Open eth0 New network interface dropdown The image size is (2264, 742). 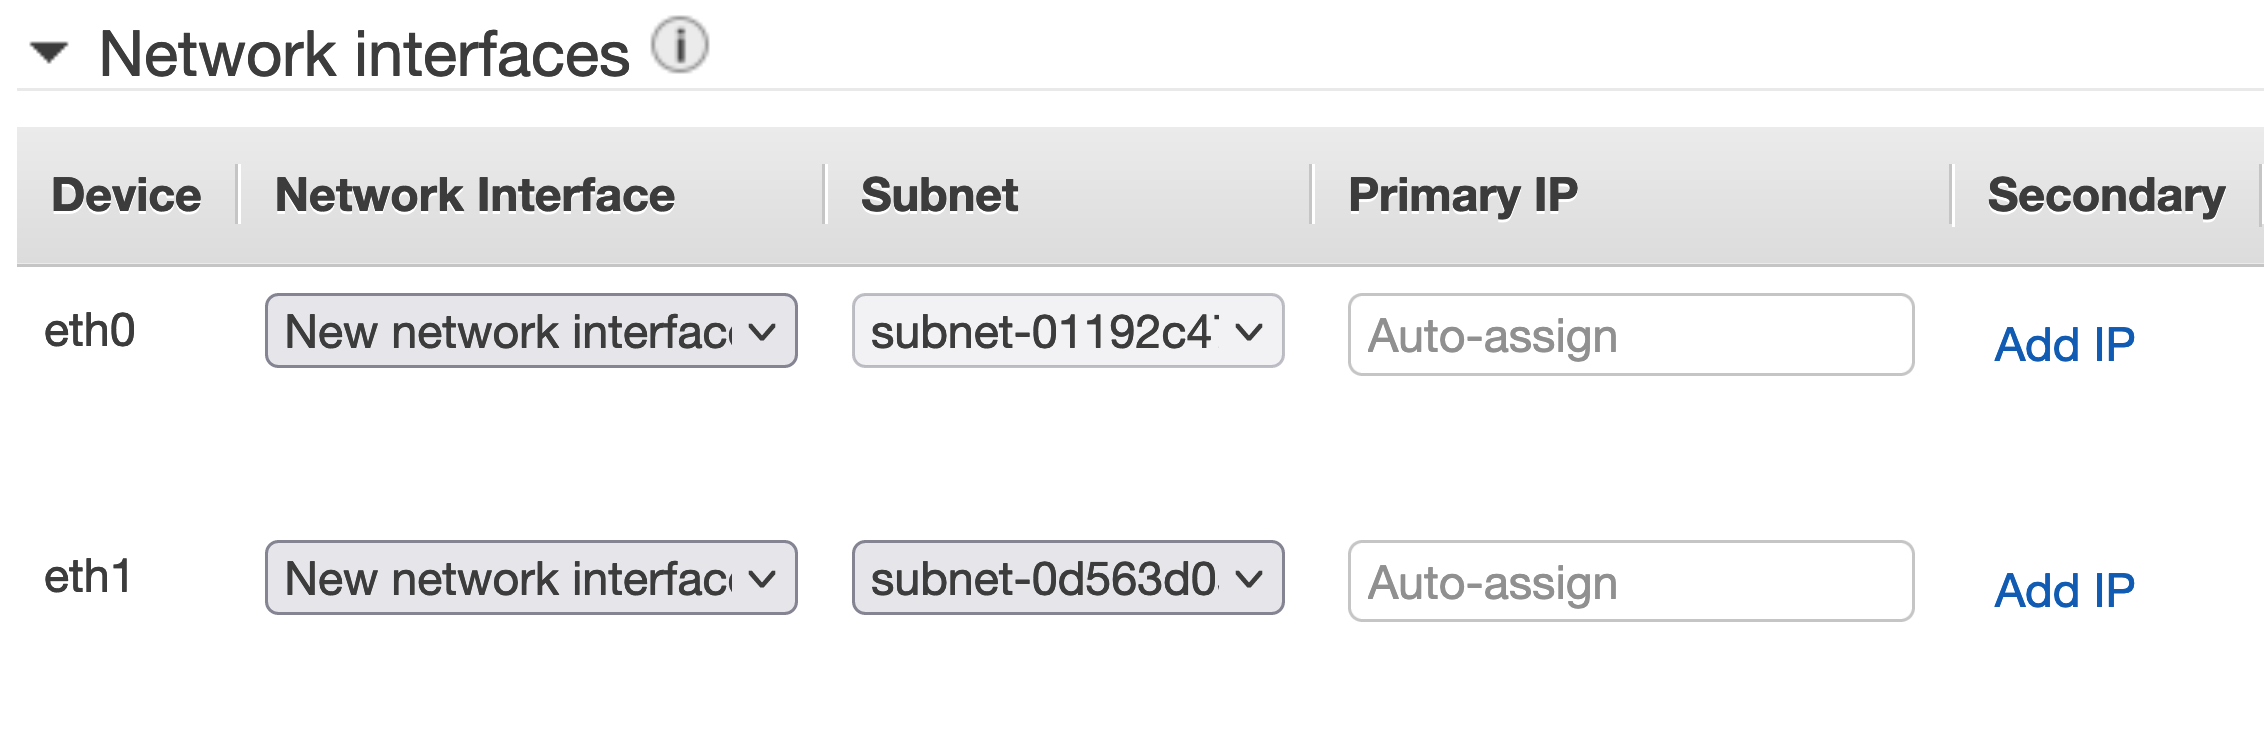(531, 331)
